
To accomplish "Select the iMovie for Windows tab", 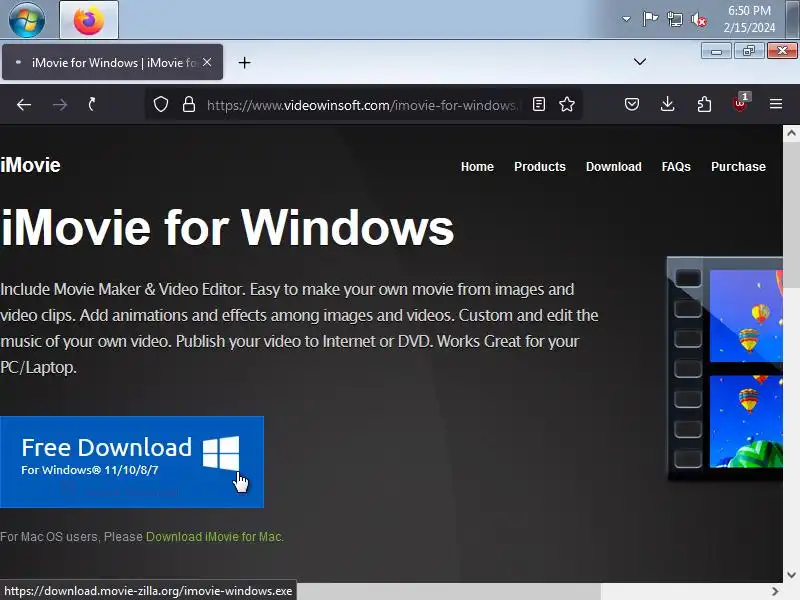I will pos(112,62).
